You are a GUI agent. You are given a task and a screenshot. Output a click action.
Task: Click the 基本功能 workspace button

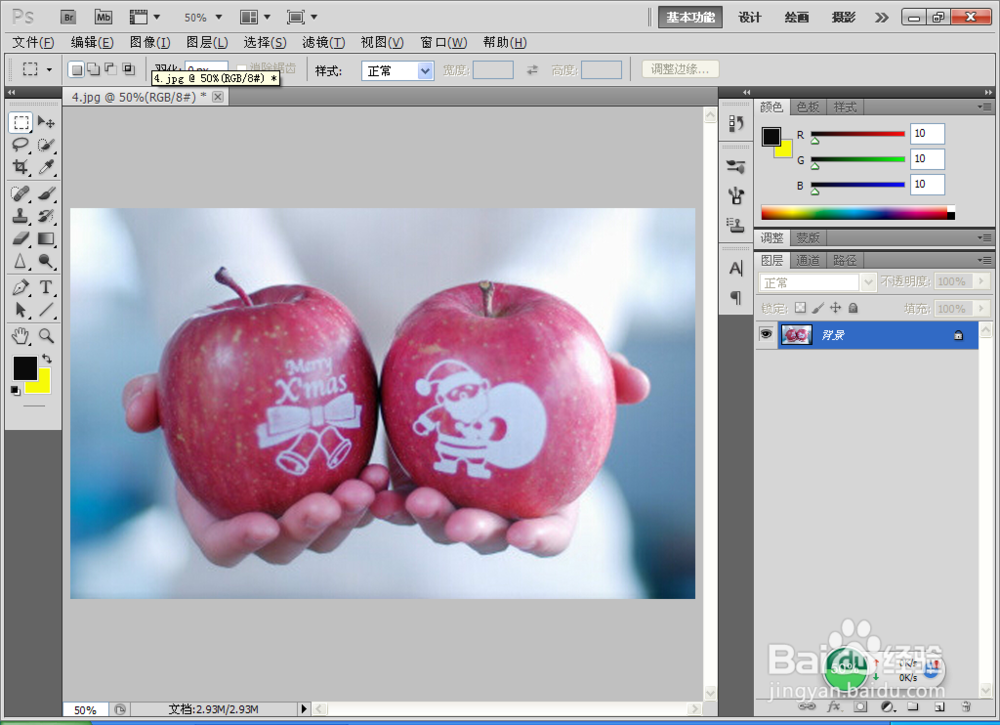[x=690, y=17]
